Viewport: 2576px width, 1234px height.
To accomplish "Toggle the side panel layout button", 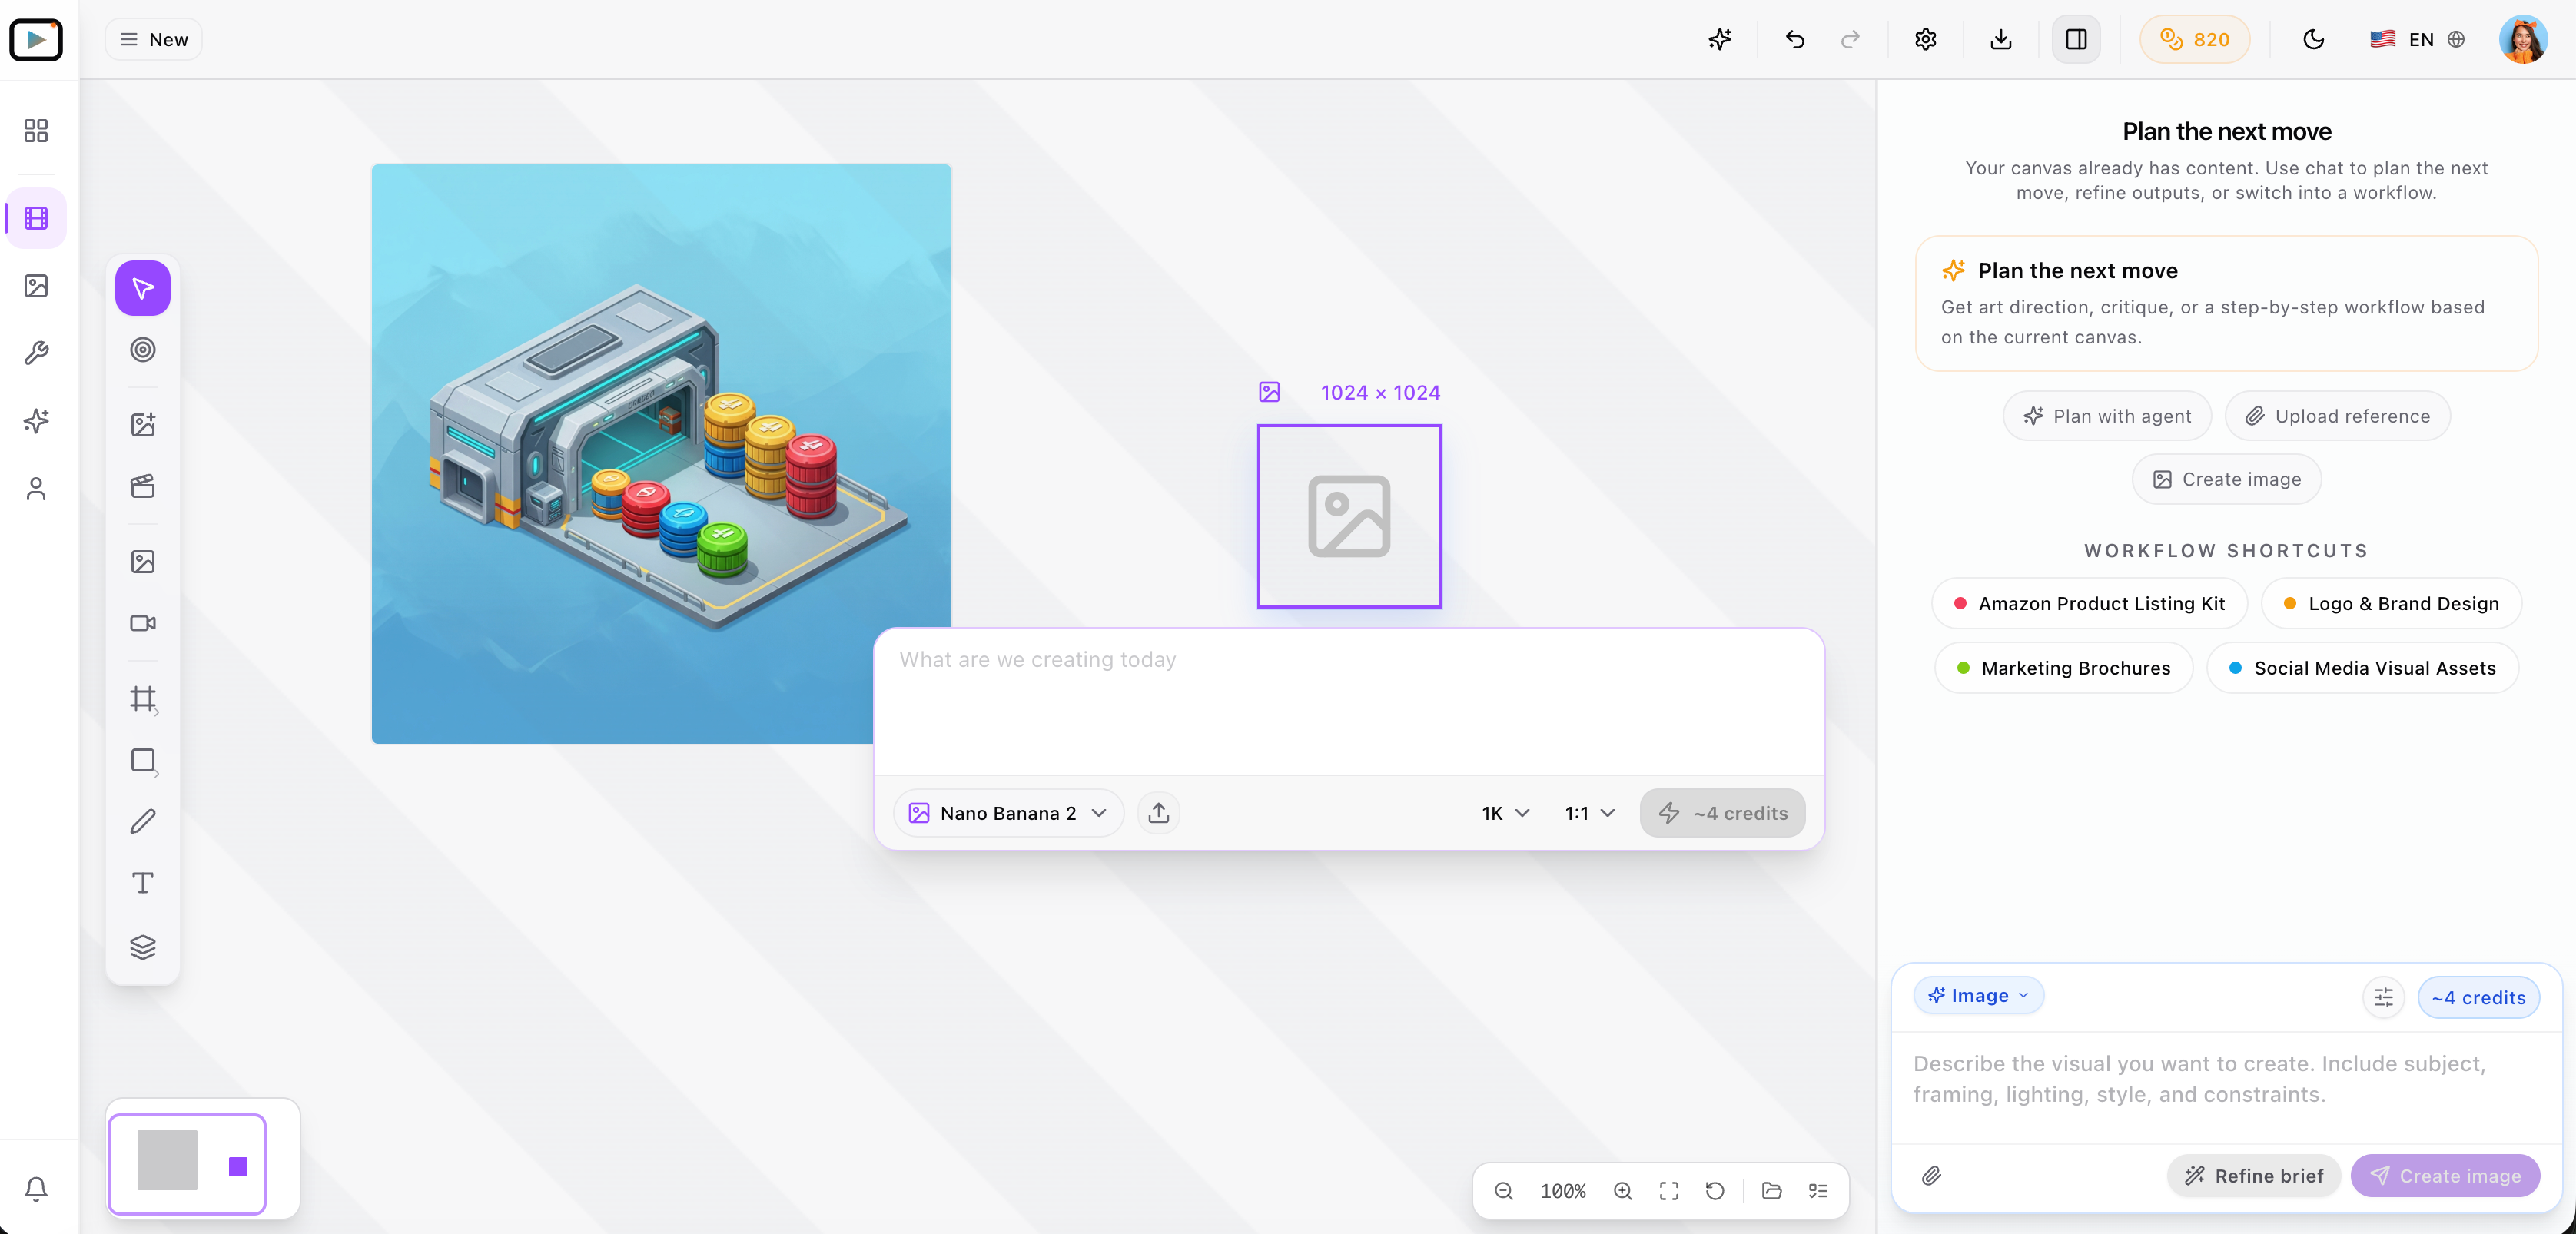I will tap(2076, 39).
